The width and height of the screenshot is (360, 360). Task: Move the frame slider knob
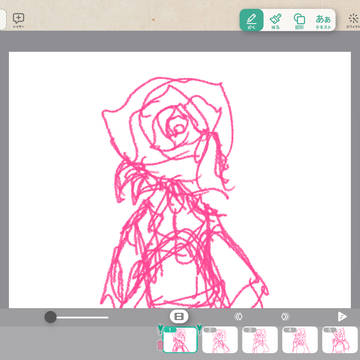pos(51,317)
